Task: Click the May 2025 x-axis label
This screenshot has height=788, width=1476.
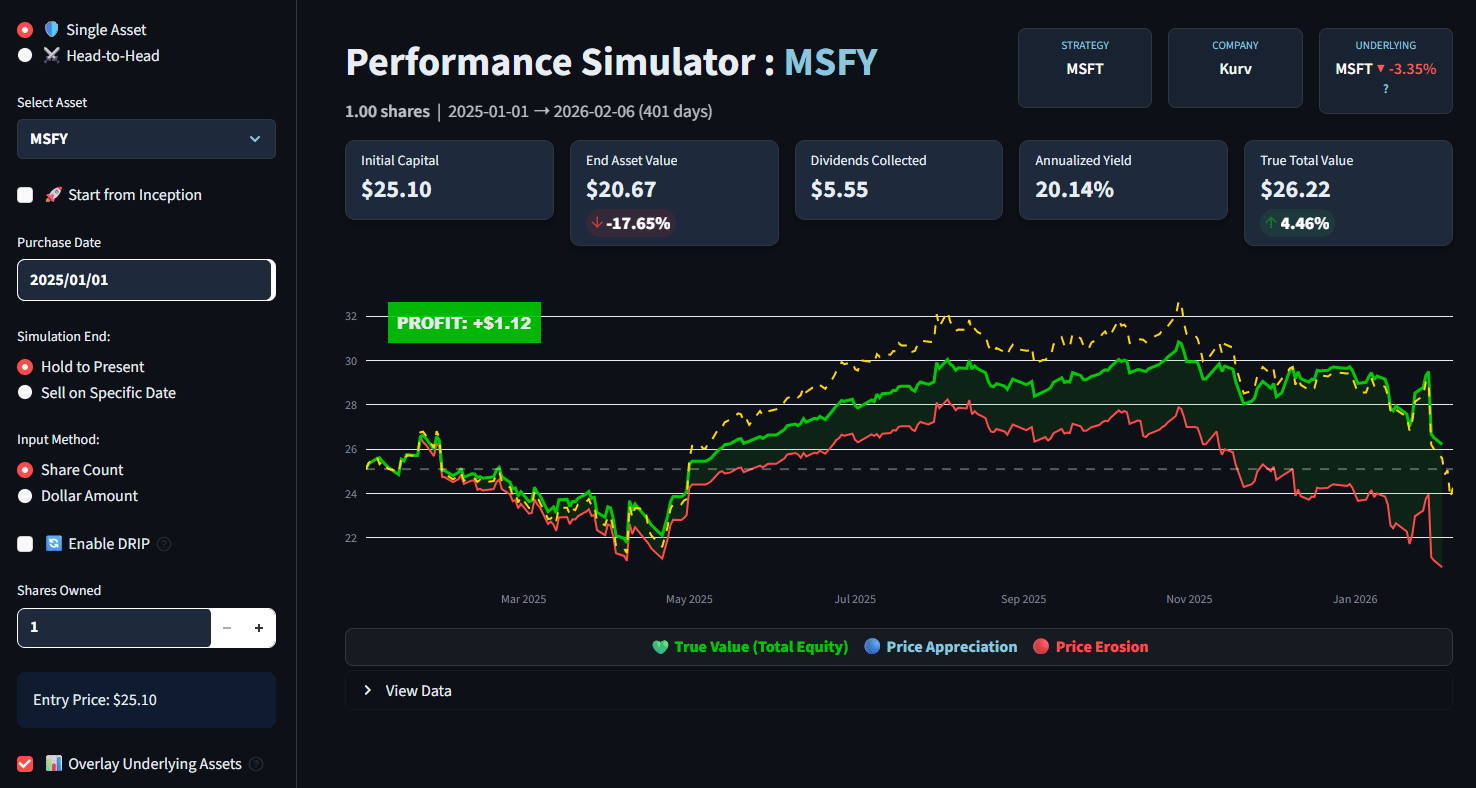Action: pyautogui.click(x=690, y=599)
